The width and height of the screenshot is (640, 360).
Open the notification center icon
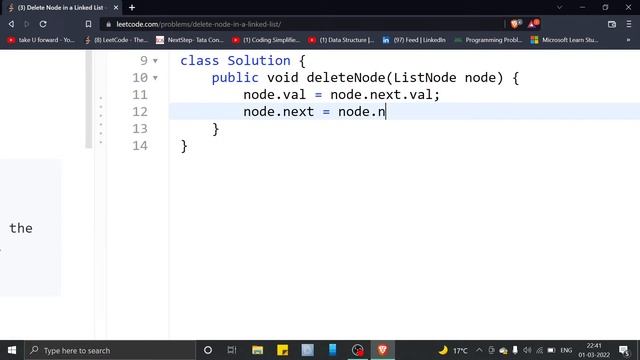point(624,350)
